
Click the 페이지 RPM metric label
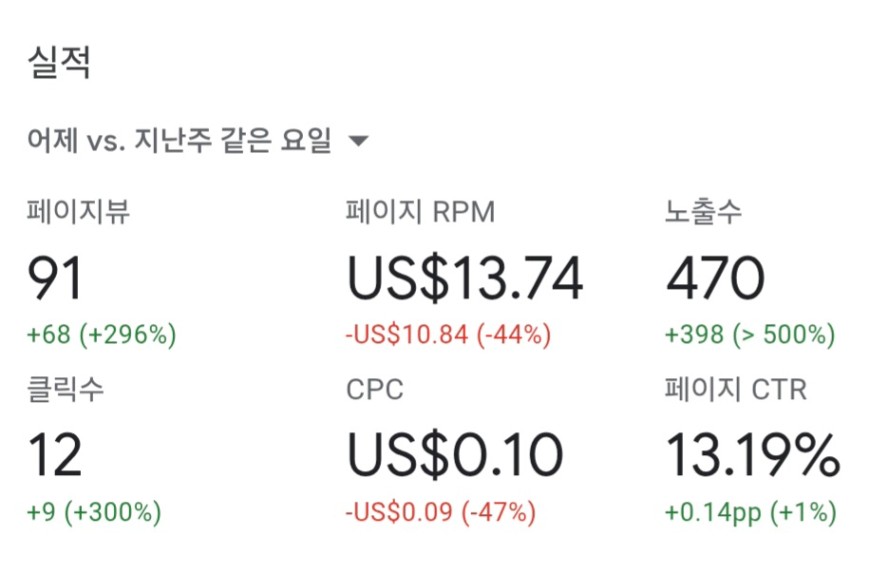coord(421,212)
